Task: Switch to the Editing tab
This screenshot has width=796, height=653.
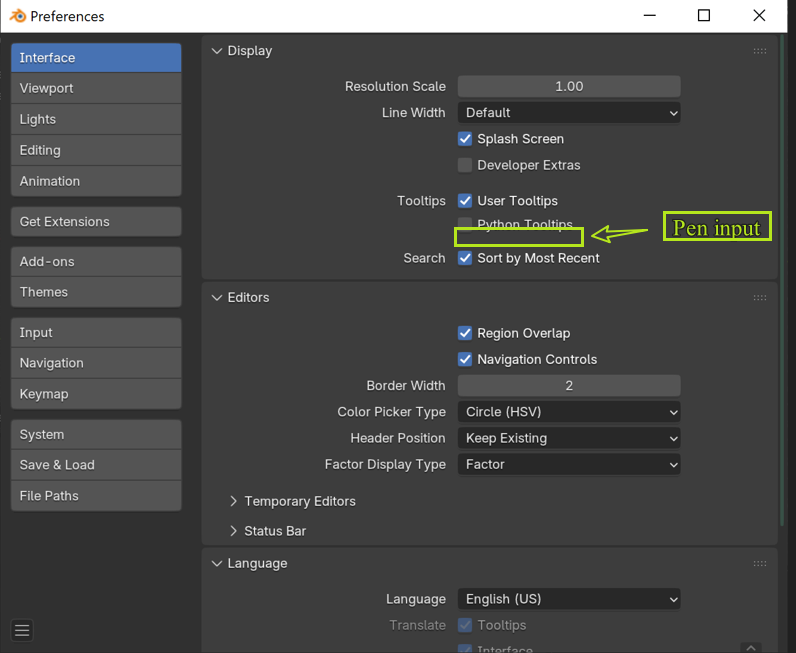Action: point(96,150)
